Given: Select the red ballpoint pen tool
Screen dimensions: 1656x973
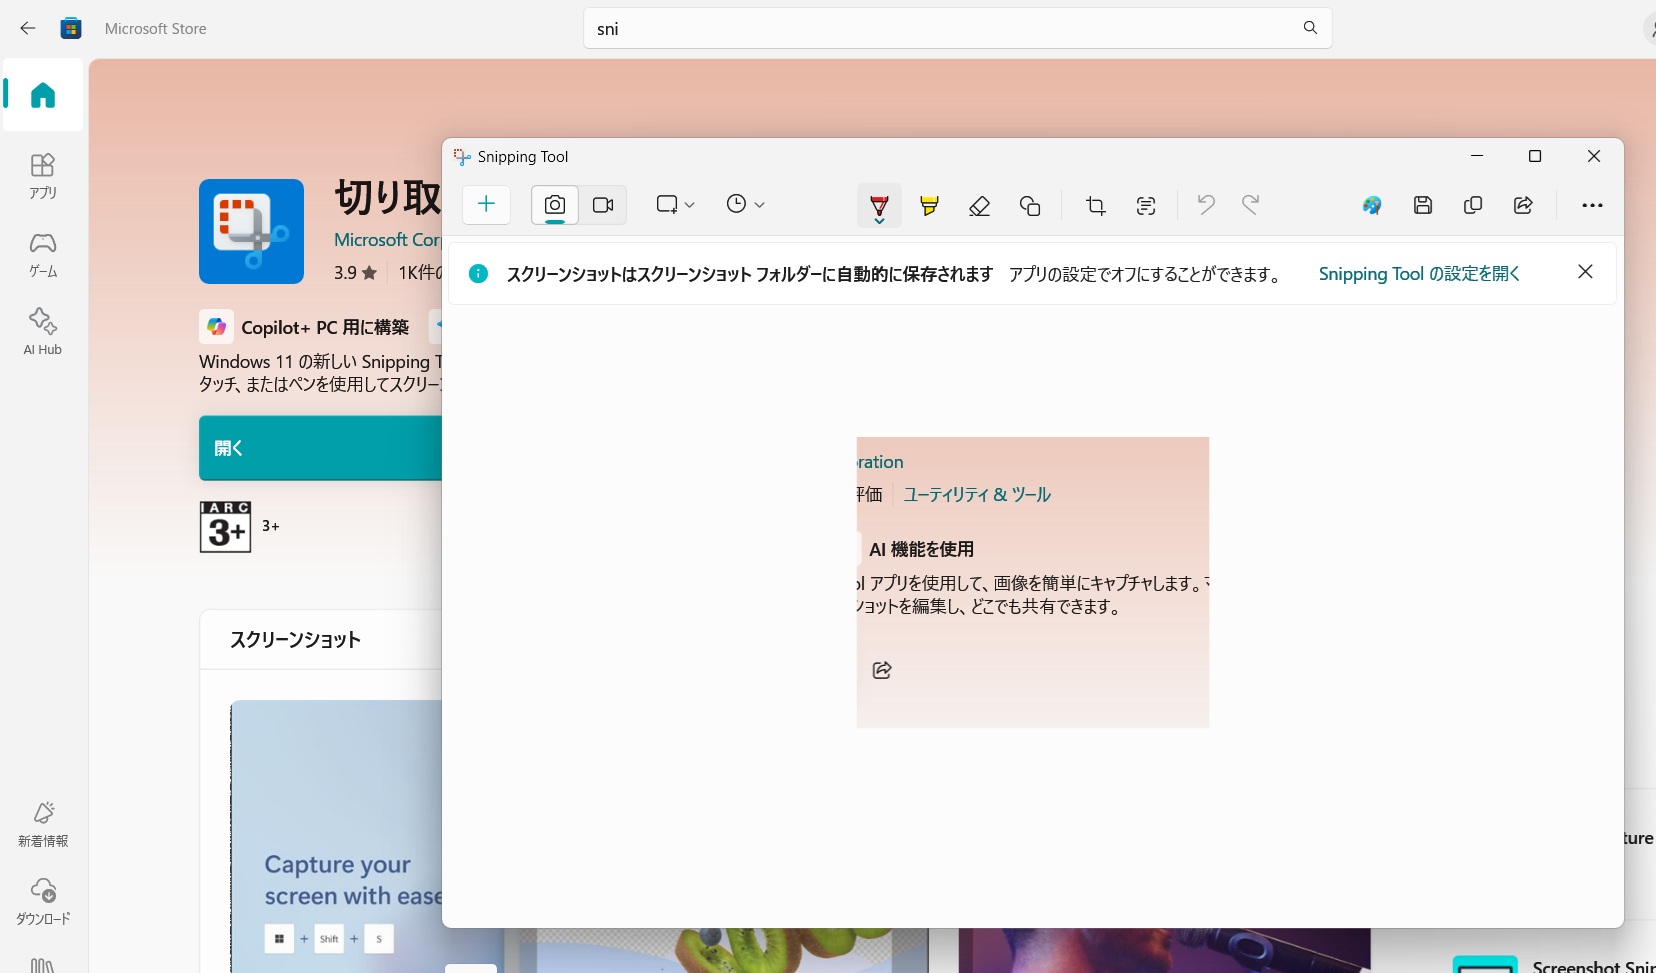Looking at the screenshot, I should tap(879, 206).
